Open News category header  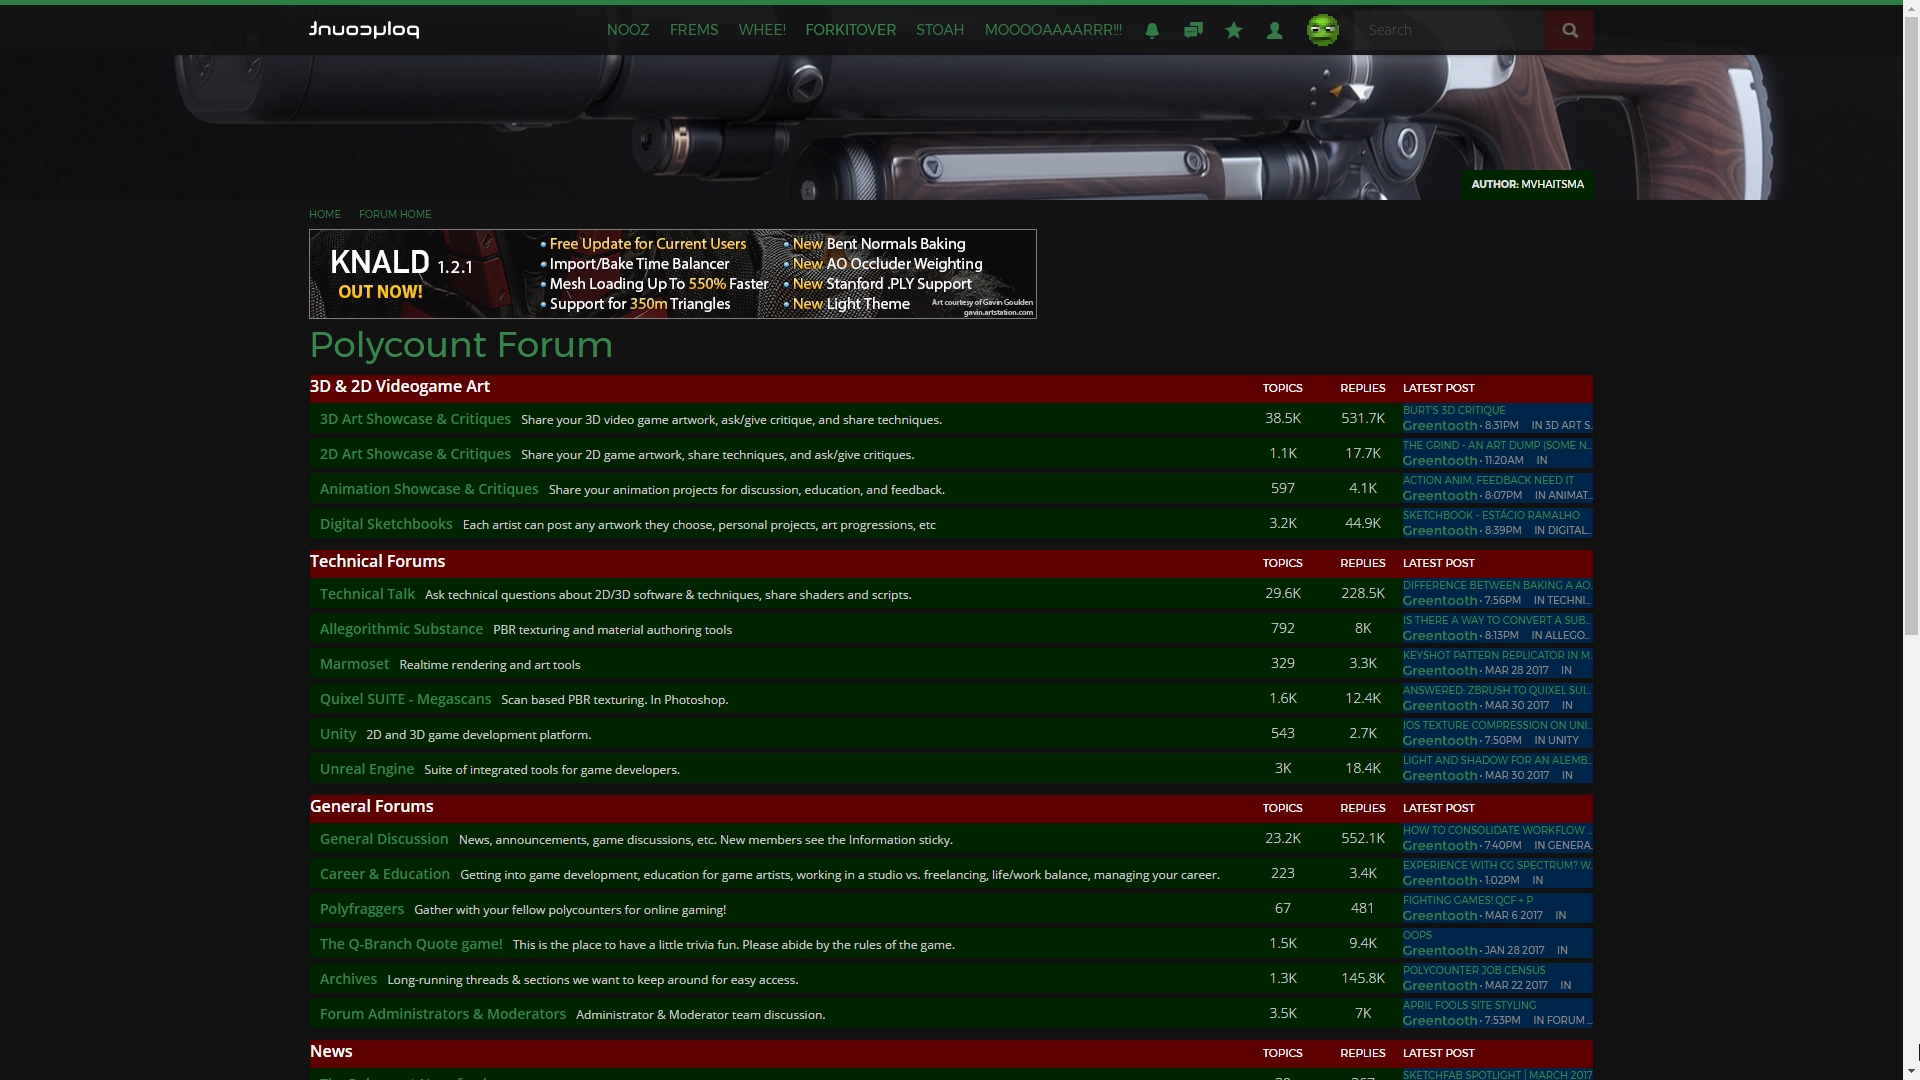[x=331, y=1051]
